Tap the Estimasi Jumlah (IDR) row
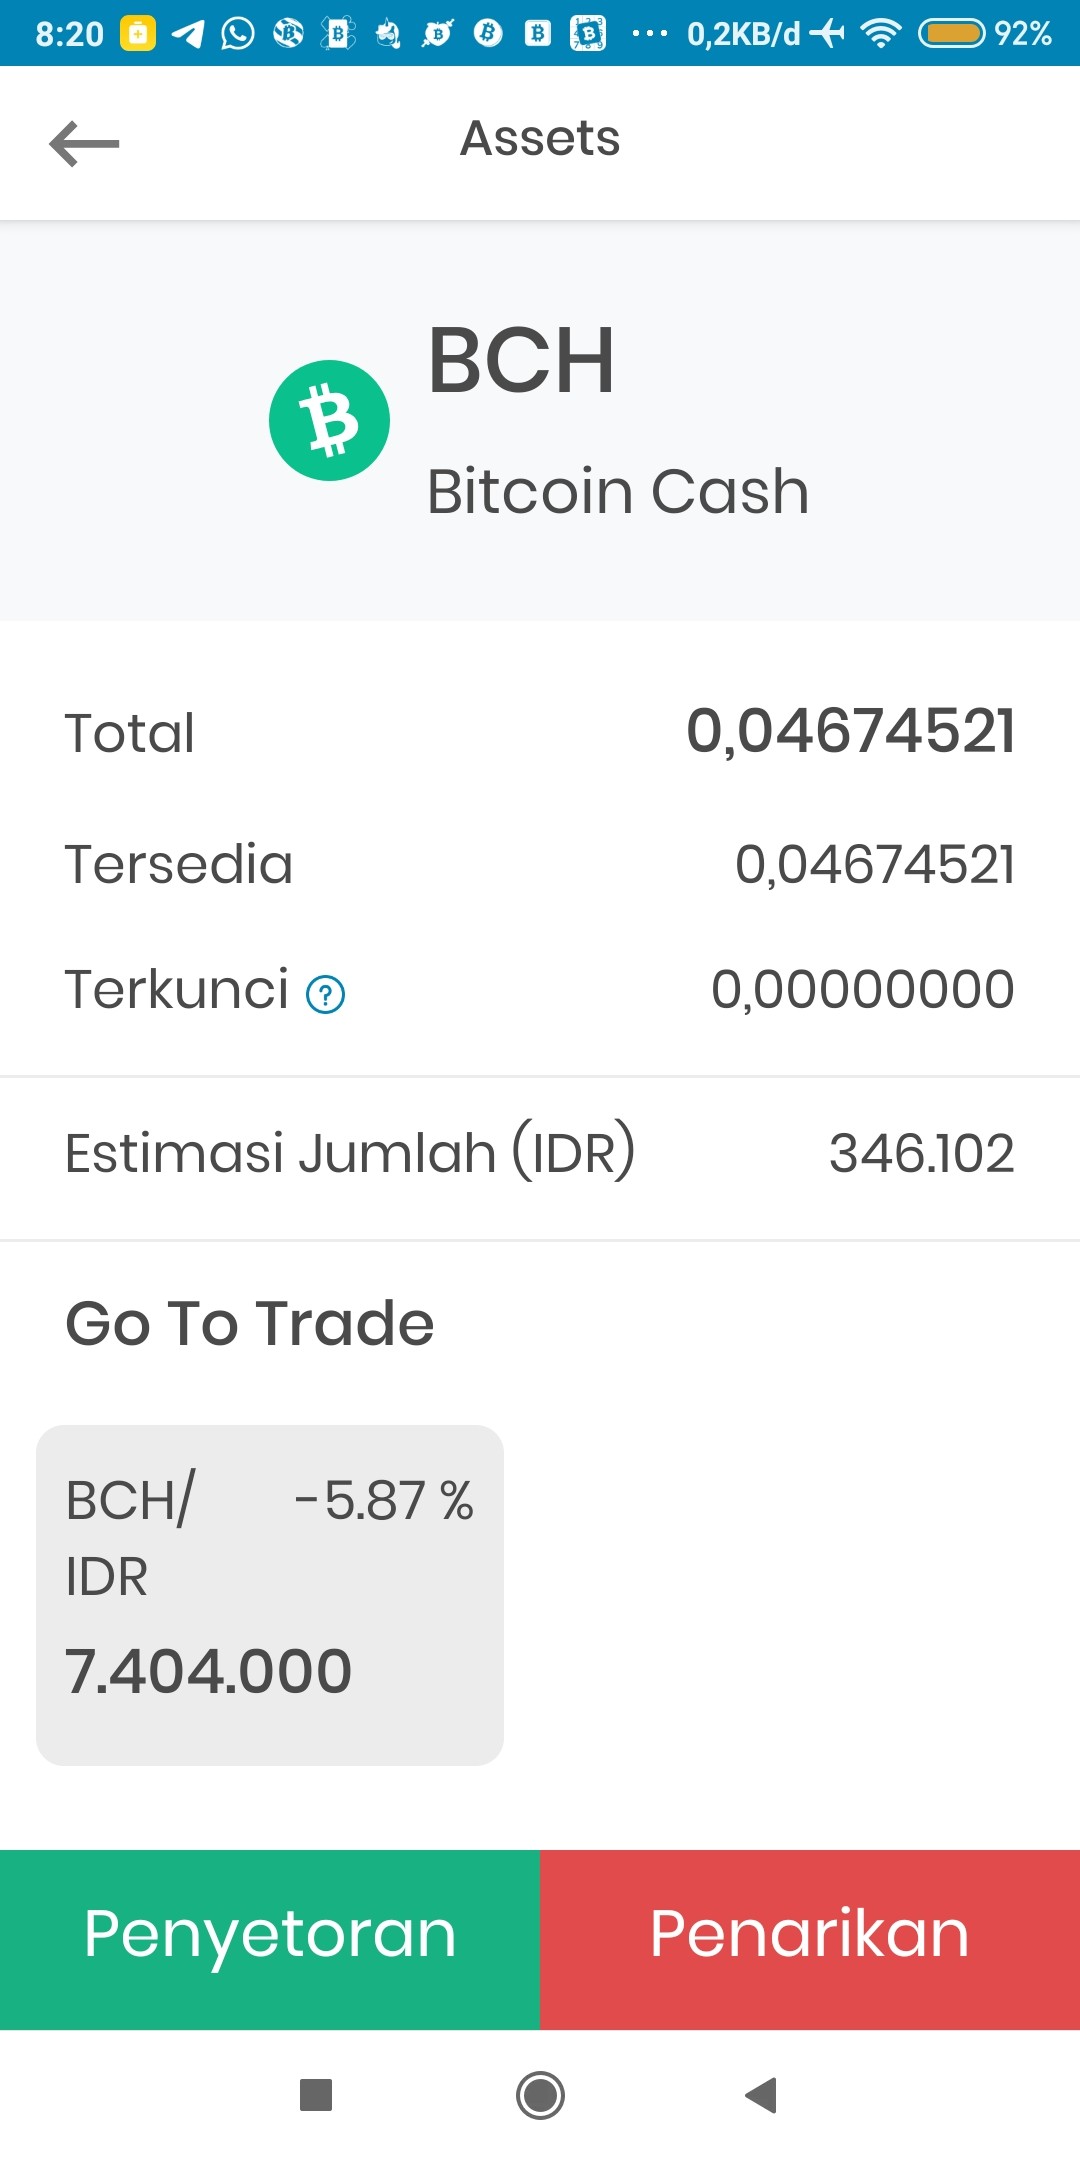This screenshot has width=1080, height=2160. click(x=540, y=1154)
